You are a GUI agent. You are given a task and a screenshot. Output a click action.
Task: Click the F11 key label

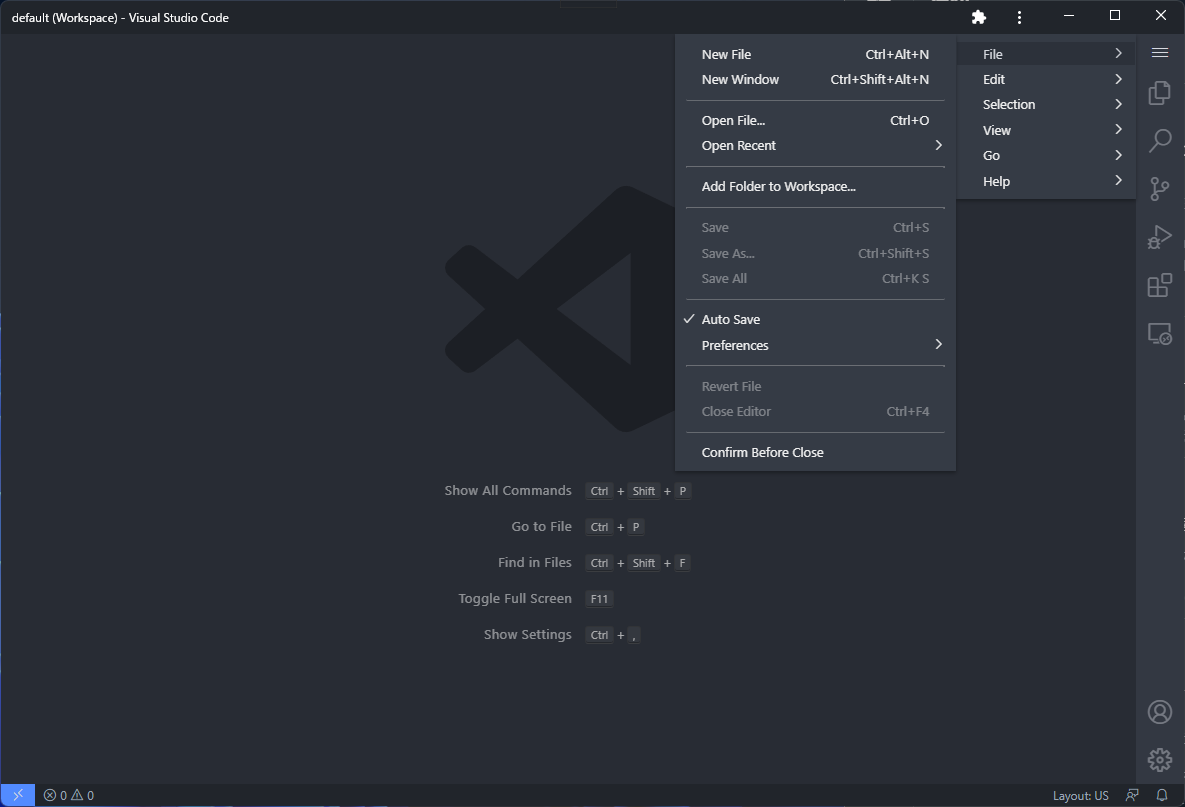click(x=599, y=599)
